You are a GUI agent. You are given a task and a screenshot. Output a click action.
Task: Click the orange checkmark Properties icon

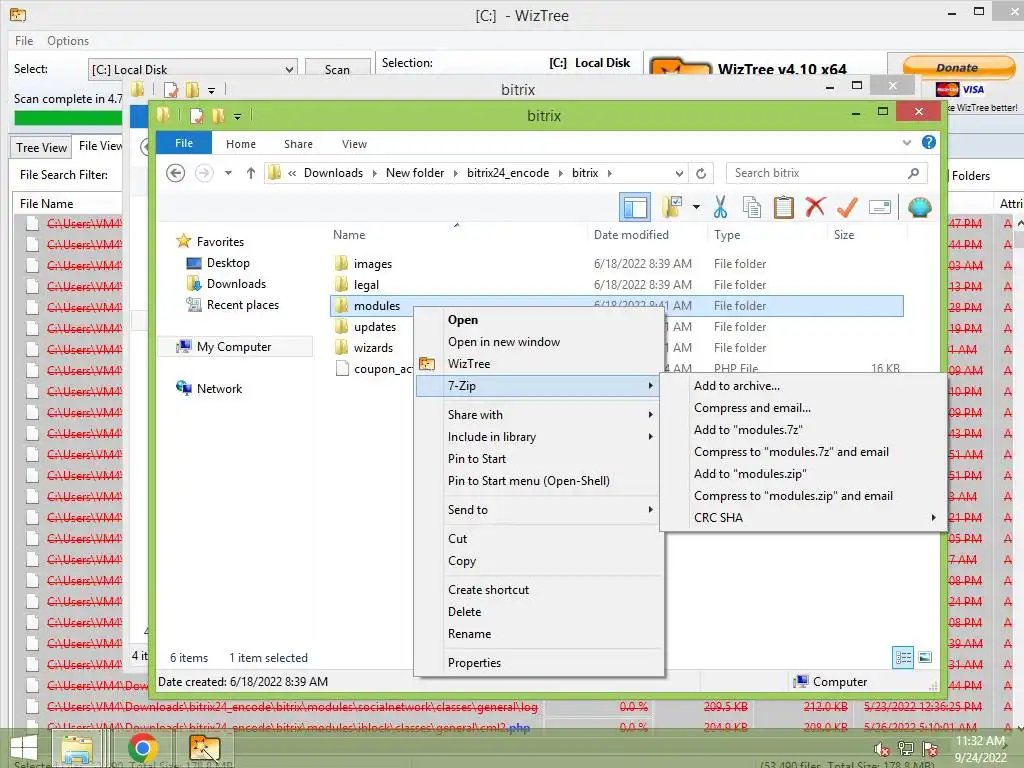point(847,208)
